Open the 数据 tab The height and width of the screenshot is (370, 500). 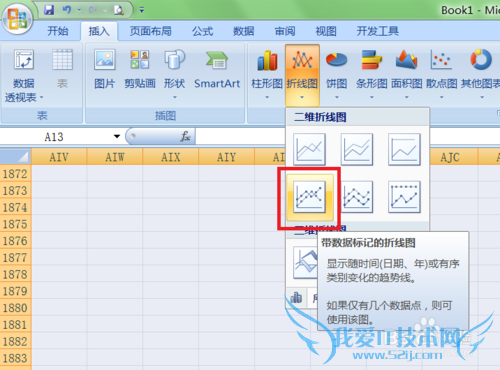244,31
